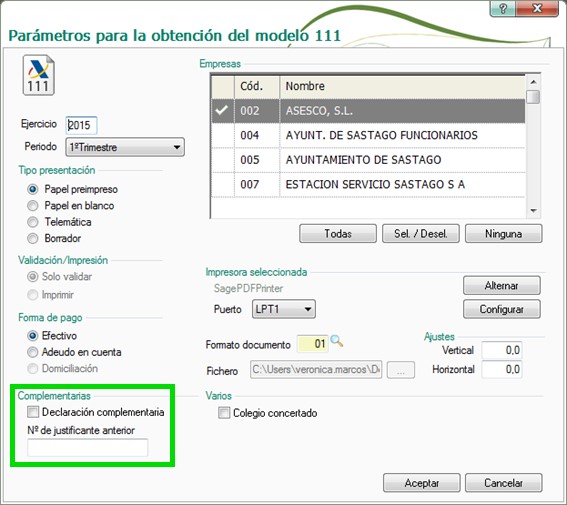Expand the Periodo dropdown
The height and width of the screenshot is (505, 567).
click(x=125, y=147)
